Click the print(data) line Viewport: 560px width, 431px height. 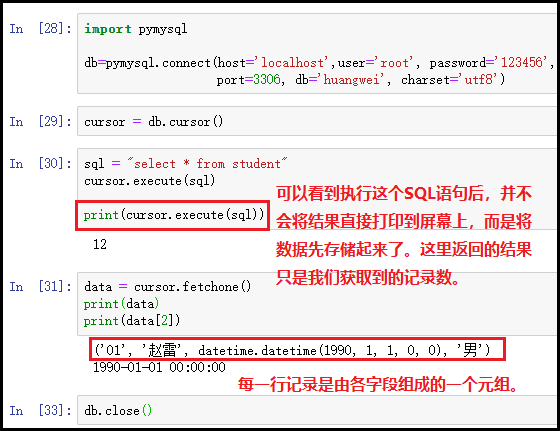121,304
